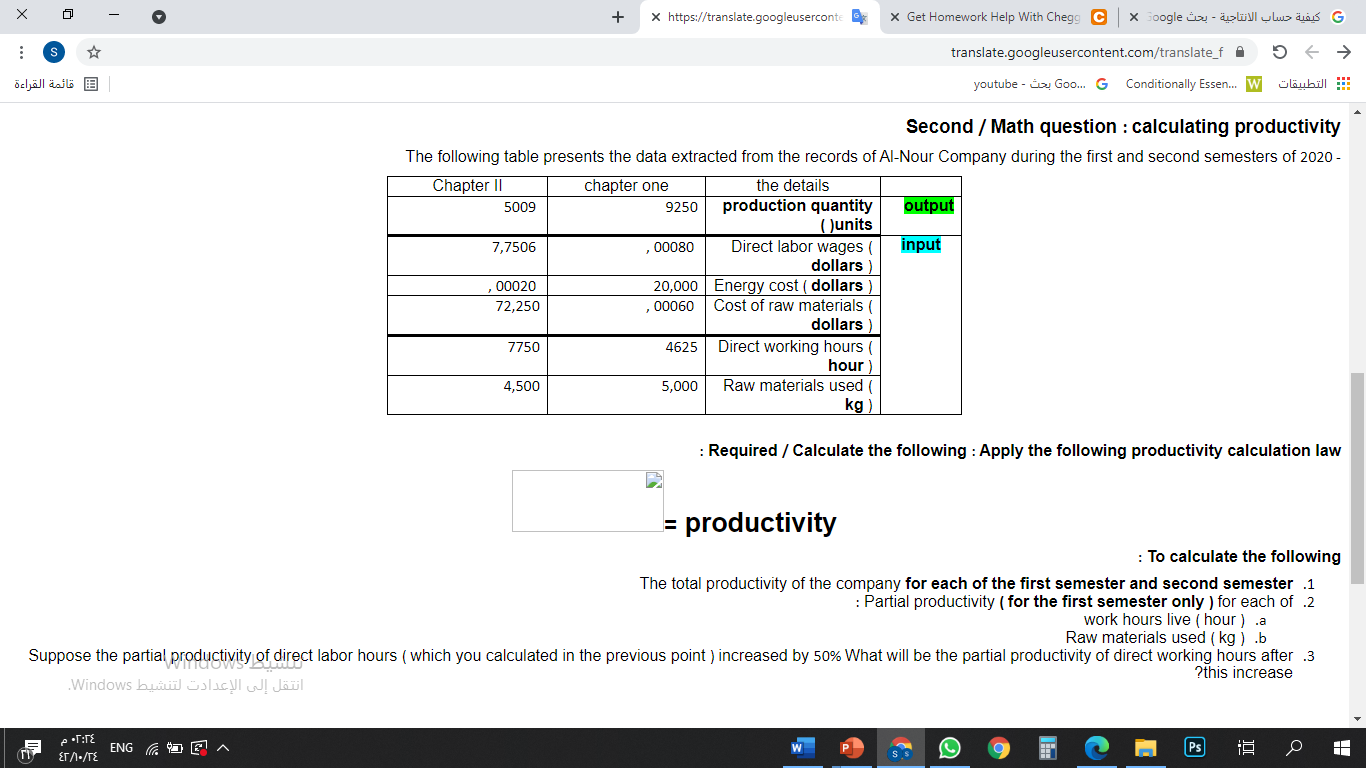1366x768 pixels.
Task: Go back using the dark right-pointing arrow
Action: tap(1343, 52)
